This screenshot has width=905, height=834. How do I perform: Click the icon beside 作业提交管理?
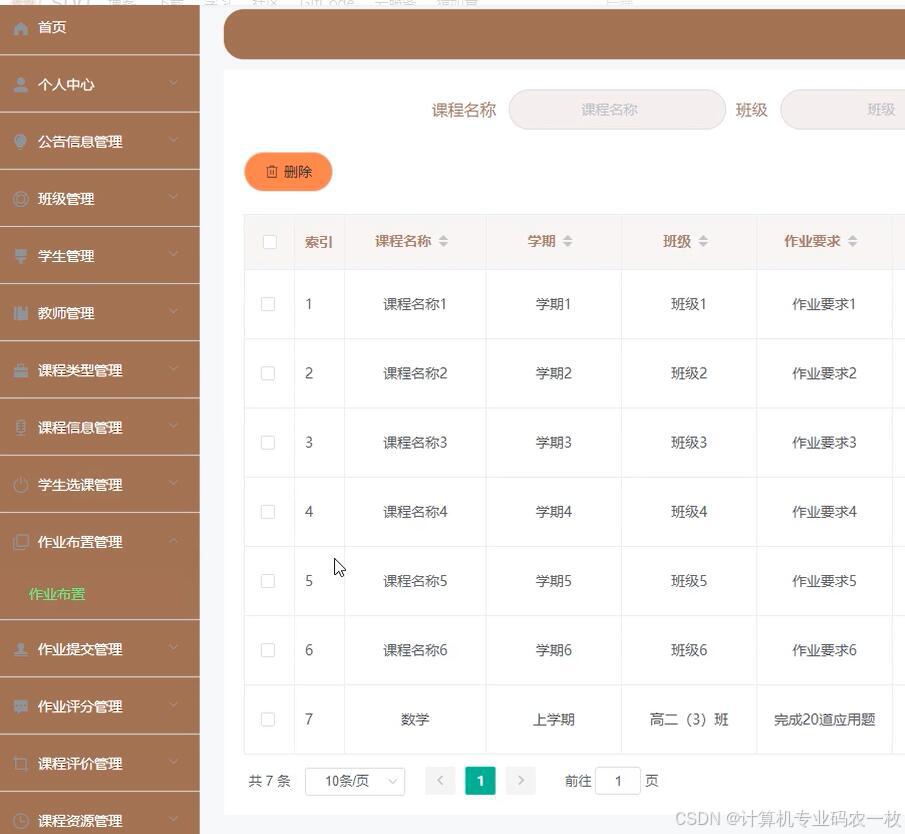(x=21, y=649)
